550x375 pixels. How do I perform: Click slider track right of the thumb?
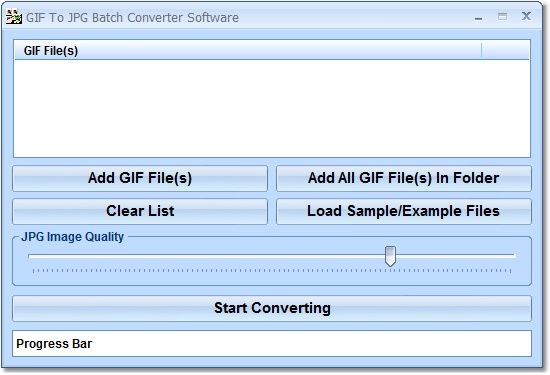(x=455, y=256)
